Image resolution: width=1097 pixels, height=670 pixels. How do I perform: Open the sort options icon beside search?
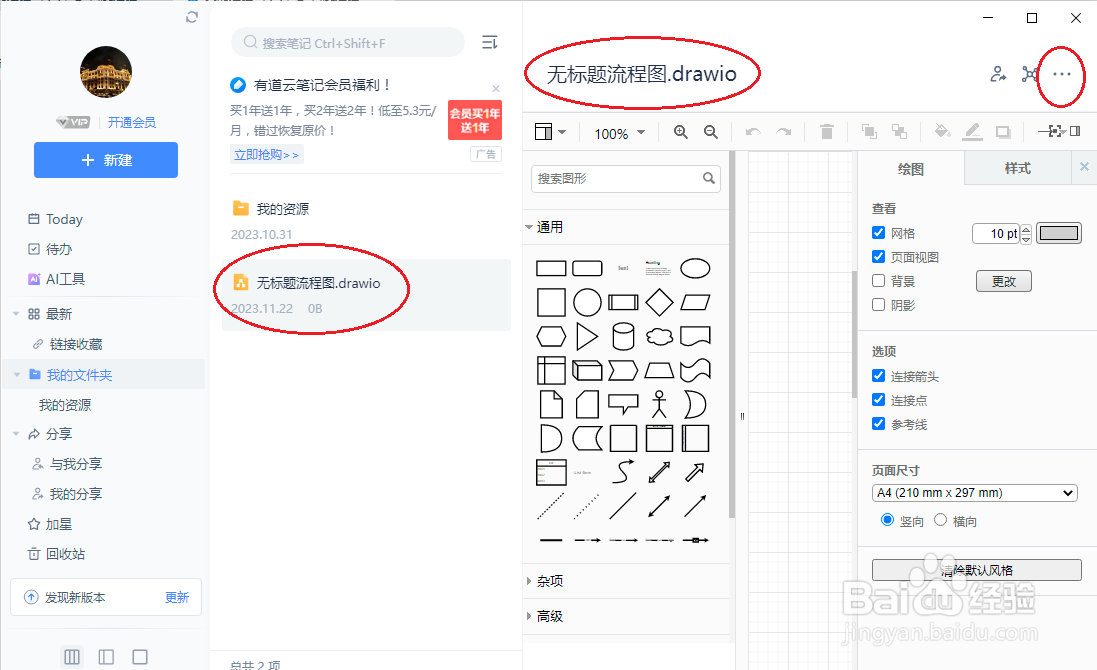490,42
